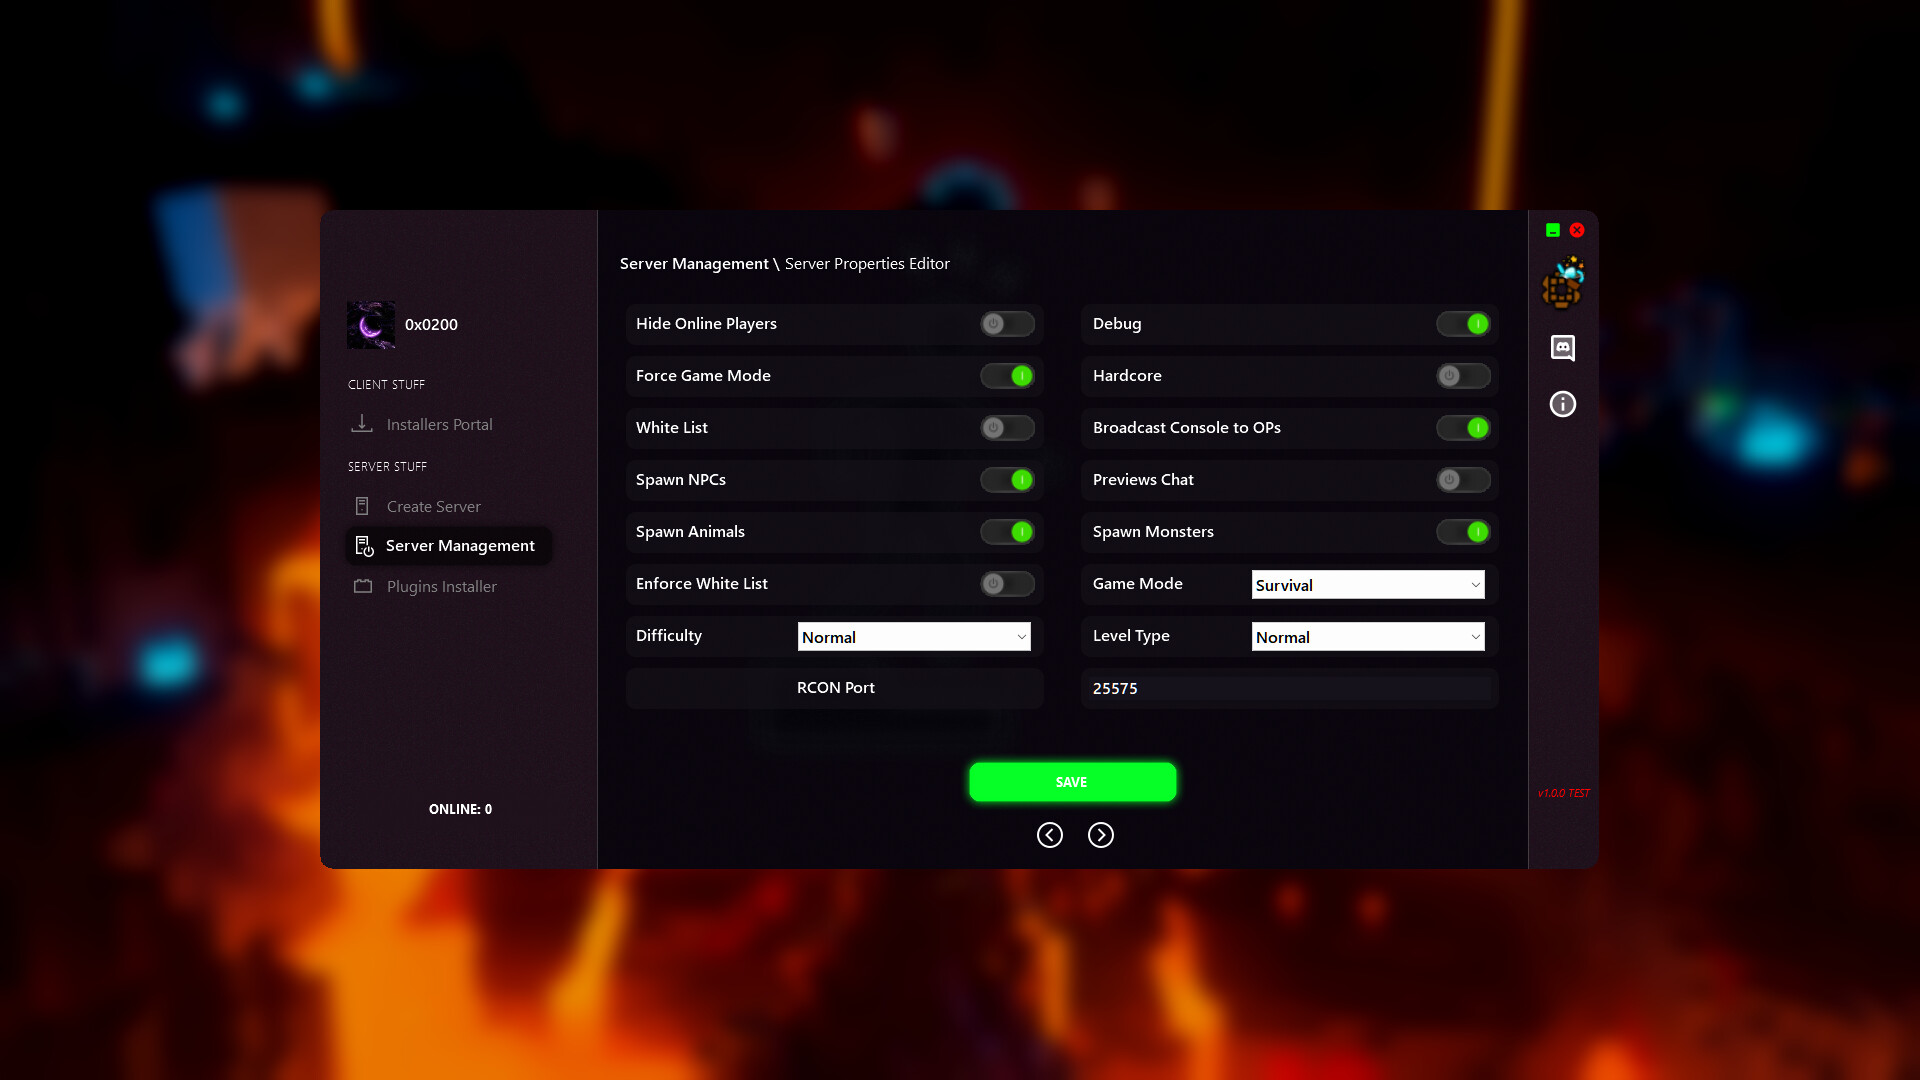Select Server Management in the sidebar

(x=460, y=545)
